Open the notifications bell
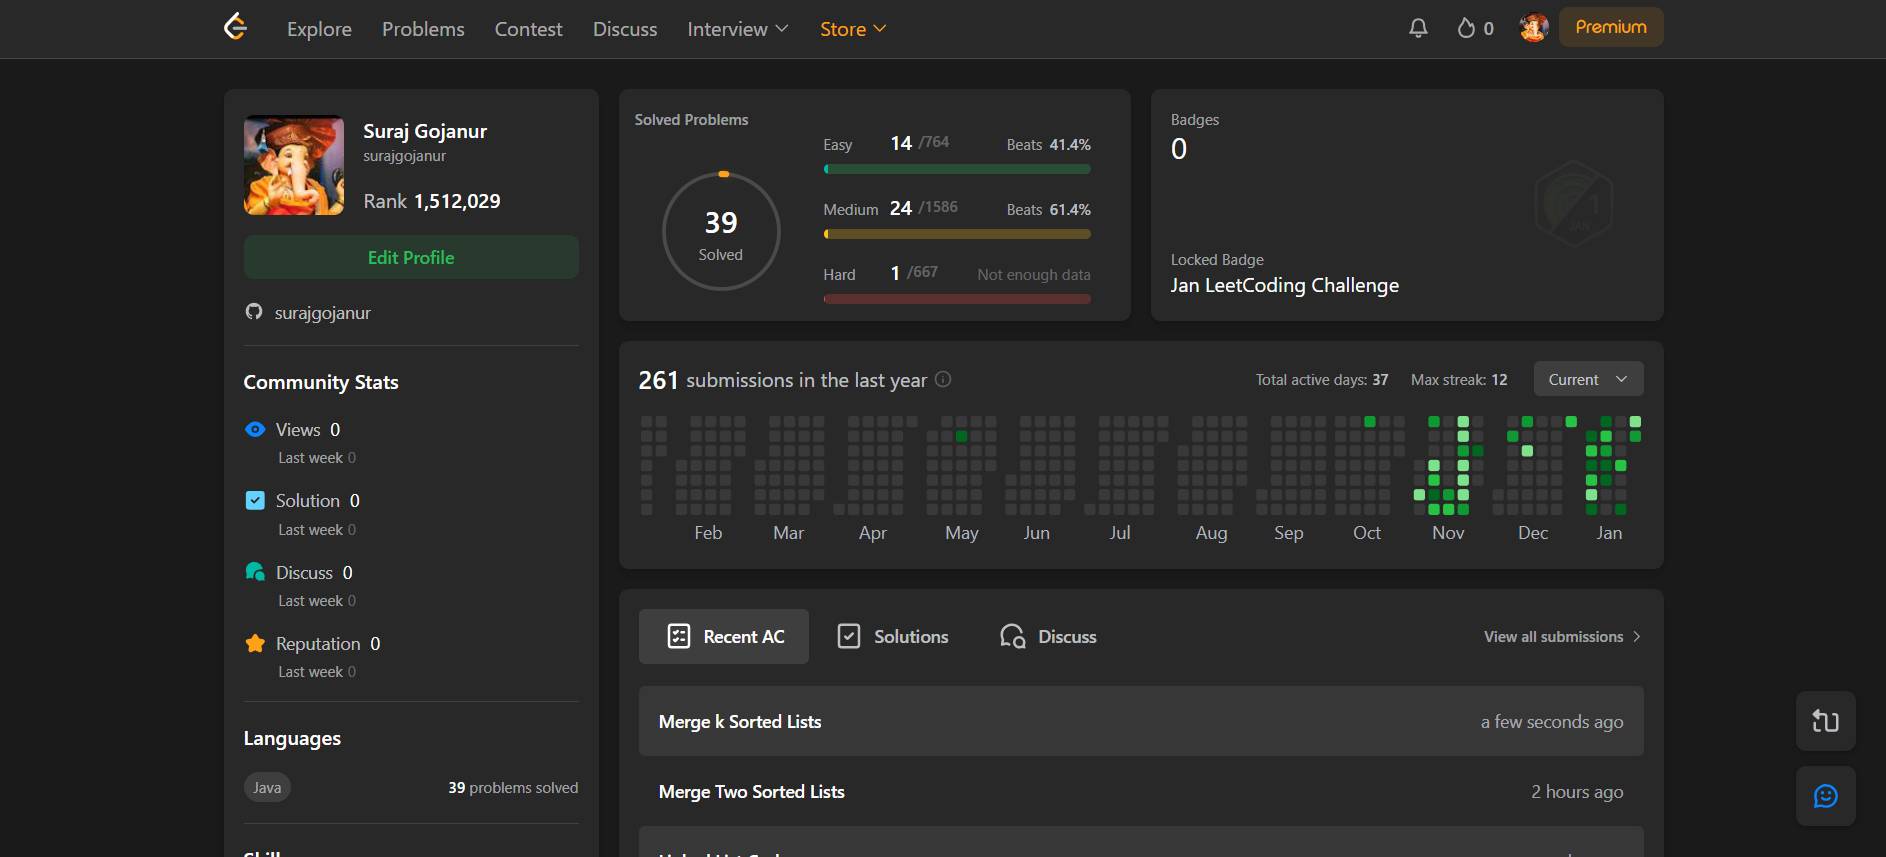Image resolution: width=1886 pixels, height=857 pixels. tap(1418, 28)
